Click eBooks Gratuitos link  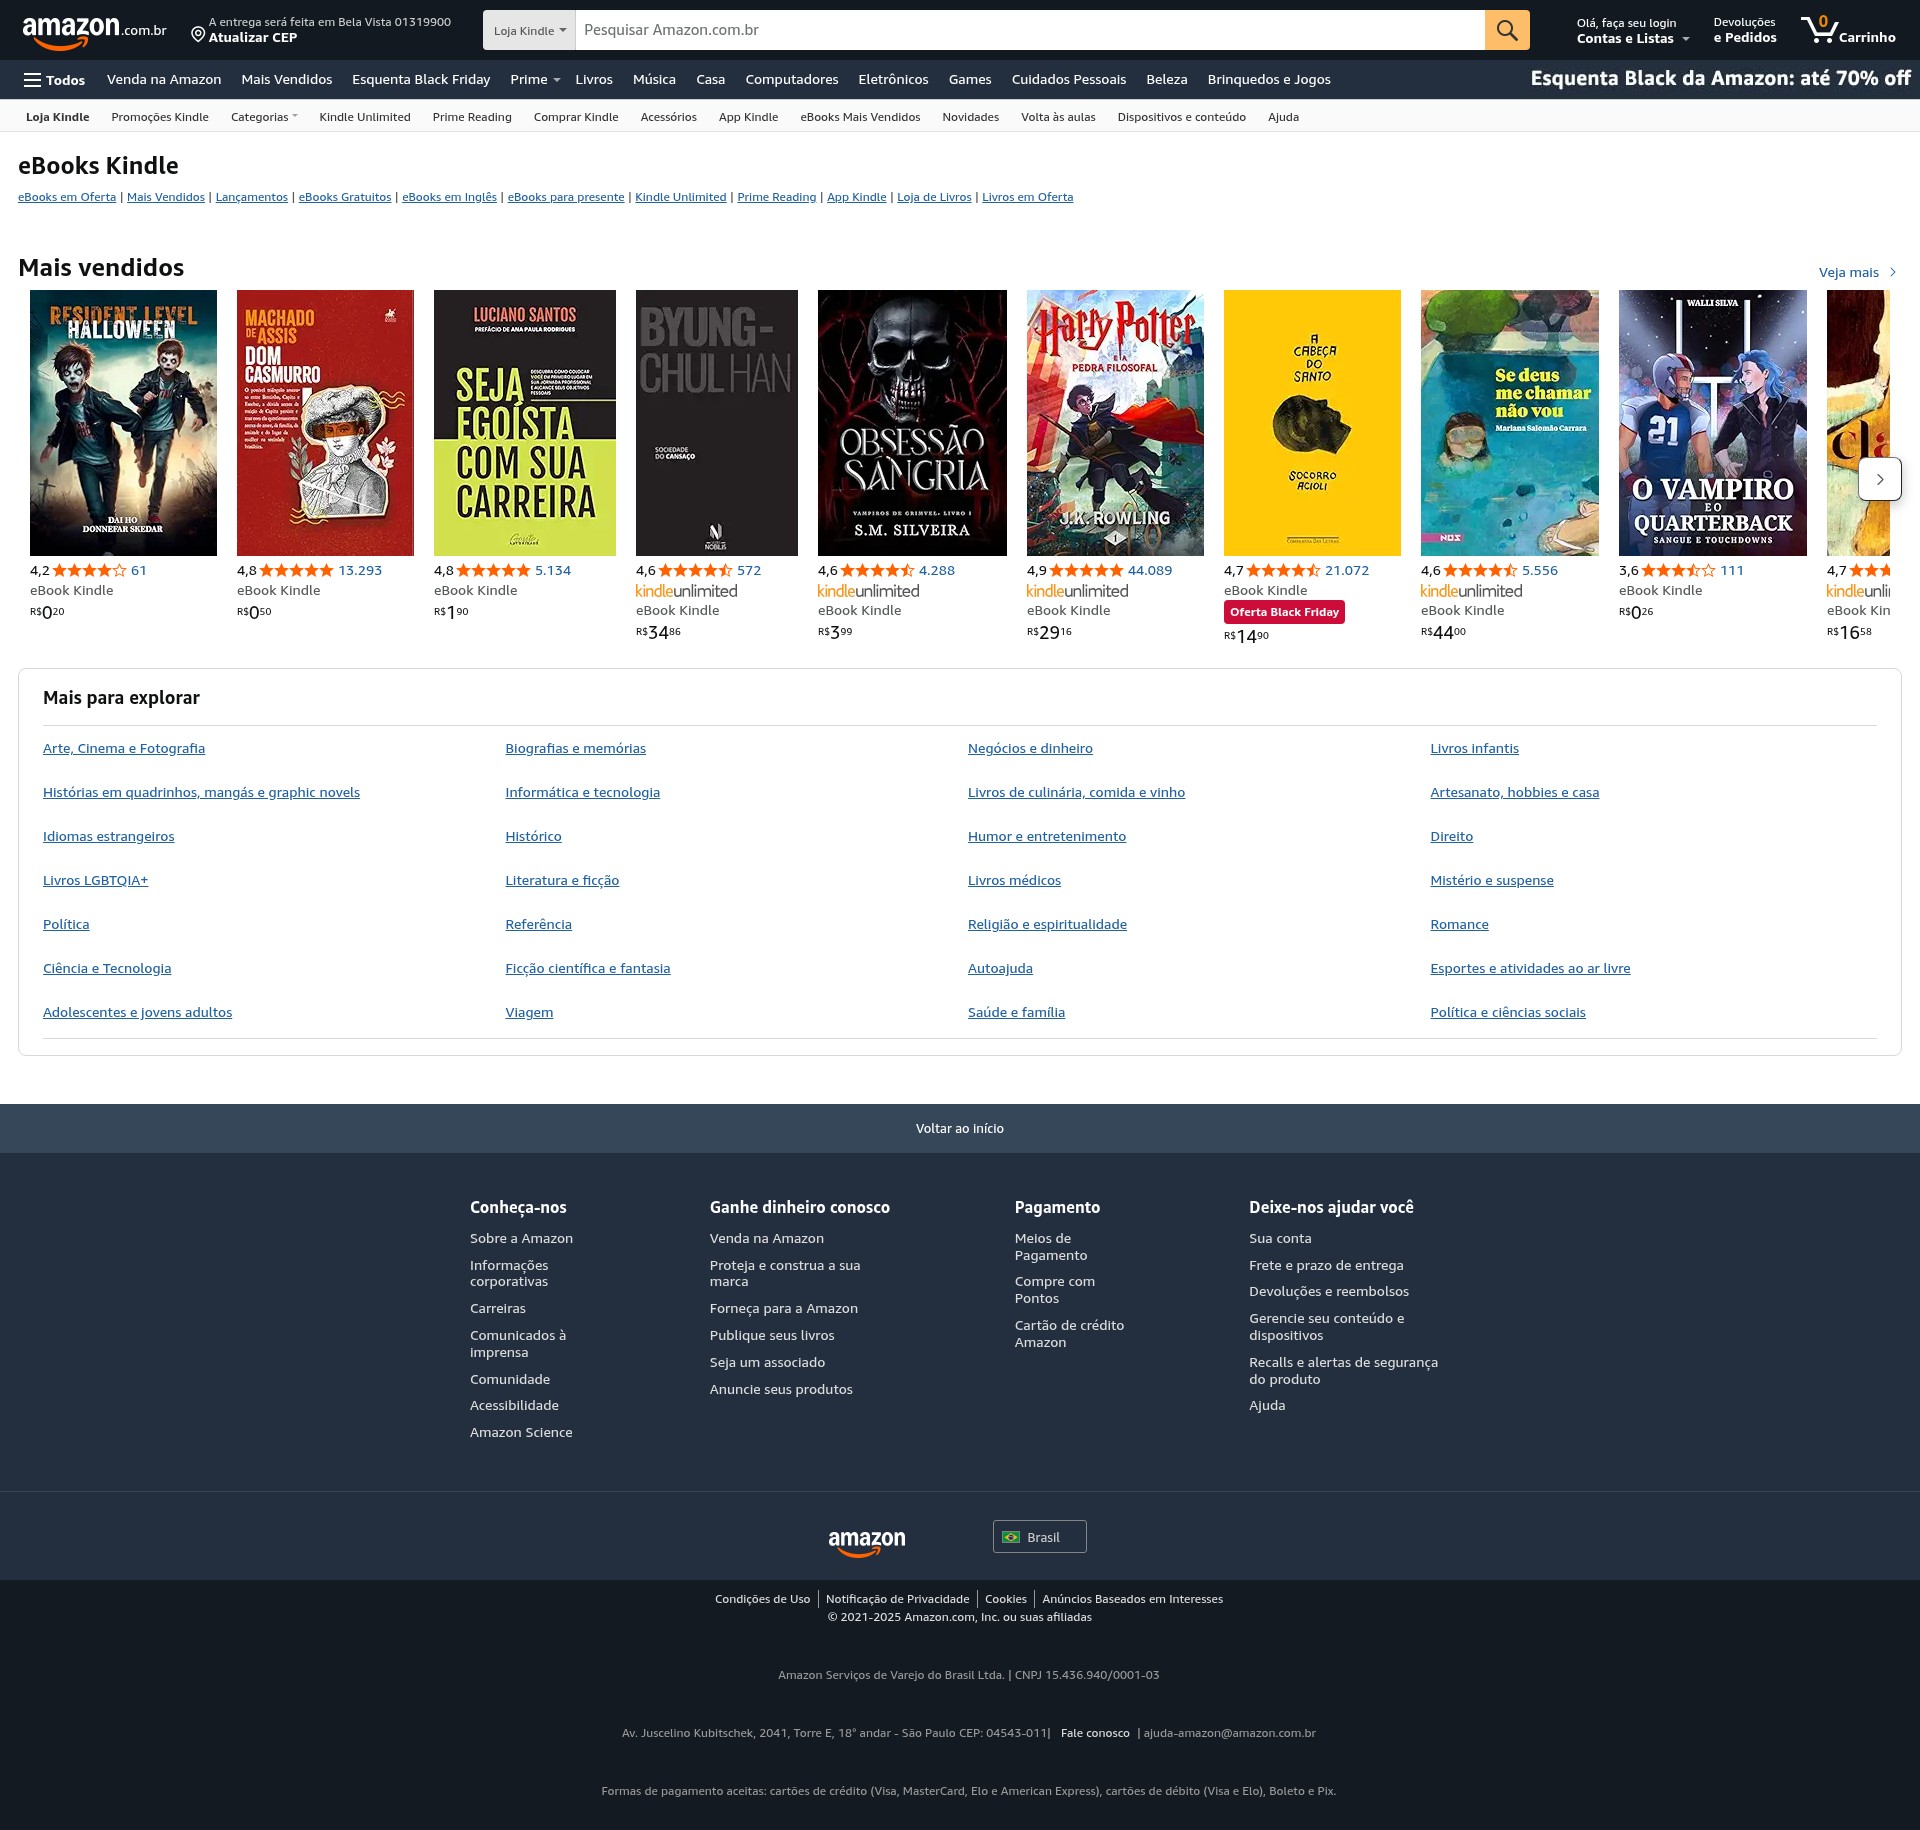[x=345, y=197]
